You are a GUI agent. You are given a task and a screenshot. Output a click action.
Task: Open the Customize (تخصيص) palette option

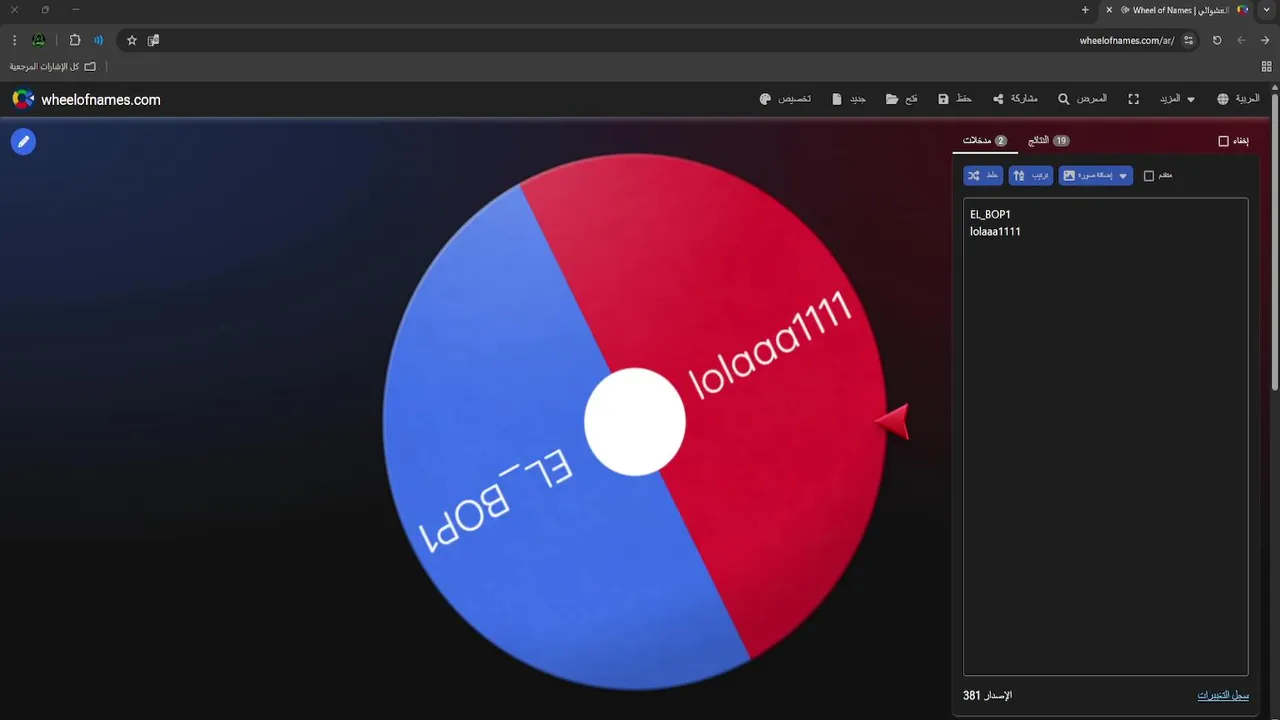[x=786, y=99]
